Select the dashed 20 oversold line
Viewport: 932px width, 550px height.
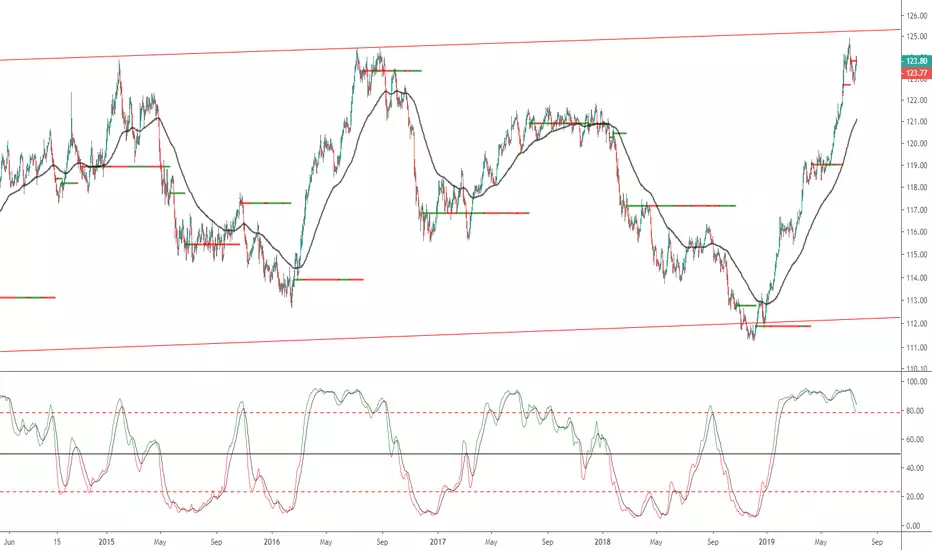(x=451, y=492)
